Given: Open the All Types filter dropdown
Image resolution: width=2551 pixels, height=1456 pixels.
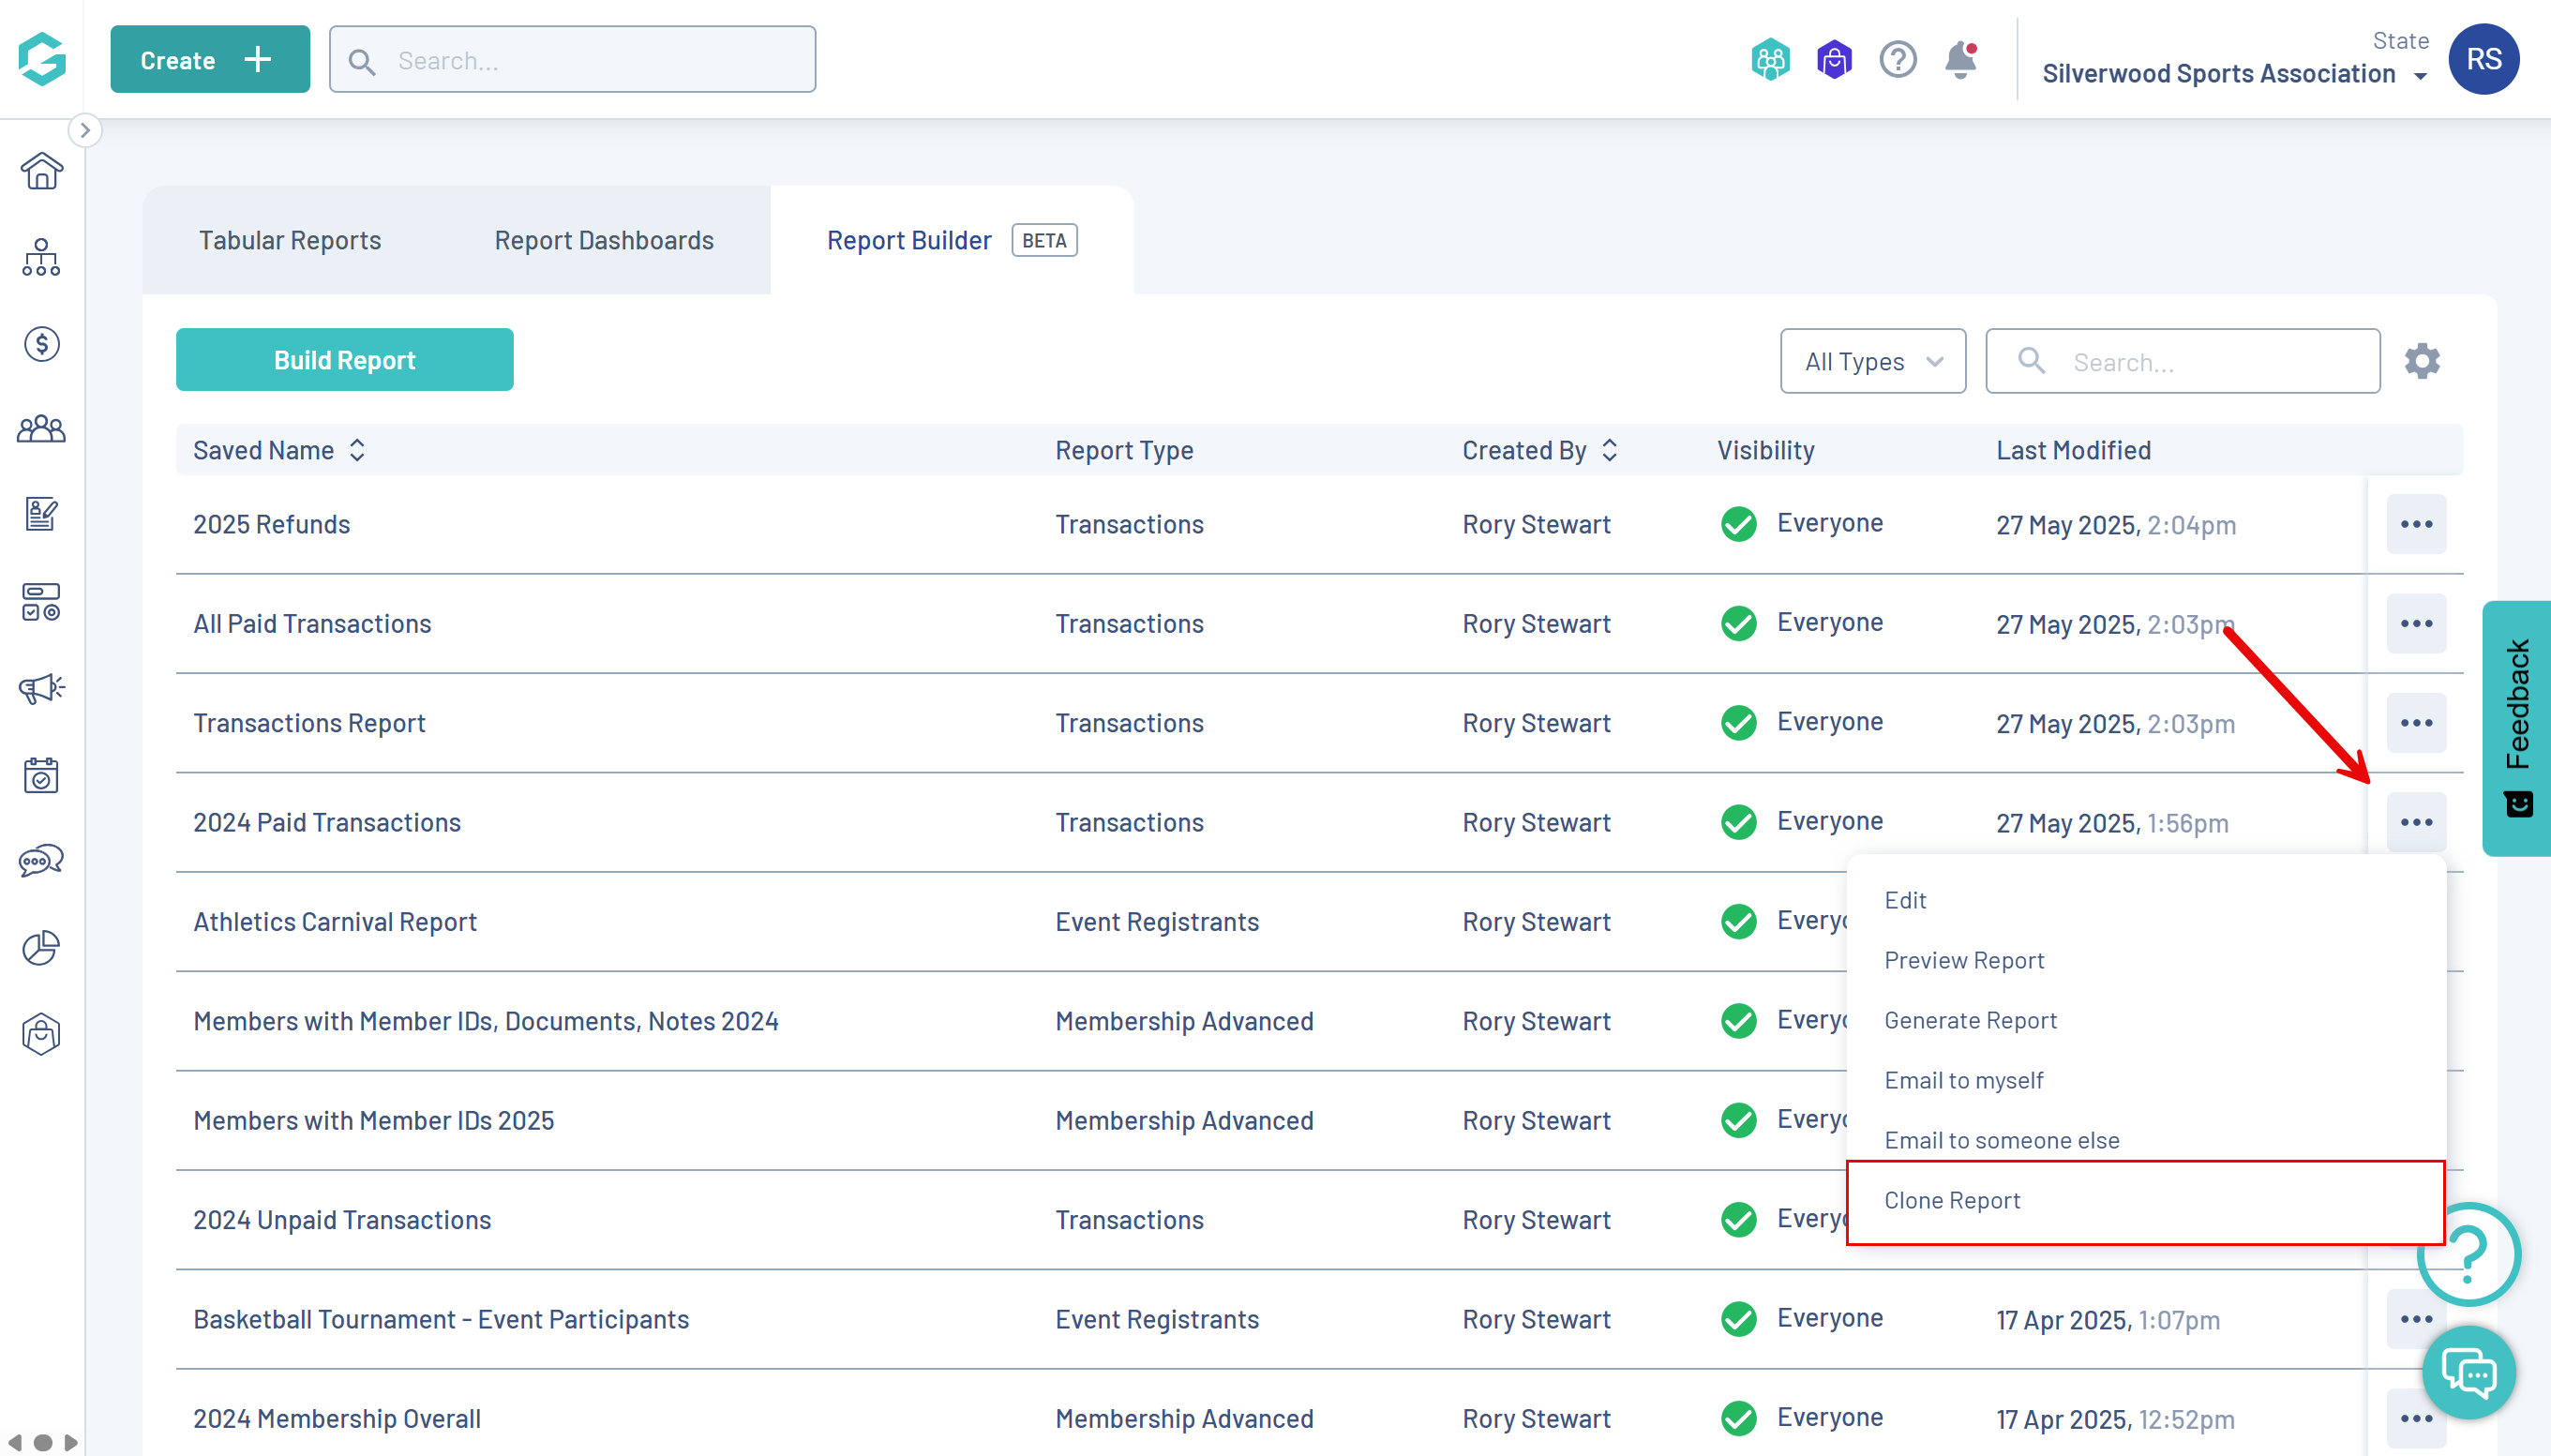Looking at the screenshot, I should (x=1872, y=361).
